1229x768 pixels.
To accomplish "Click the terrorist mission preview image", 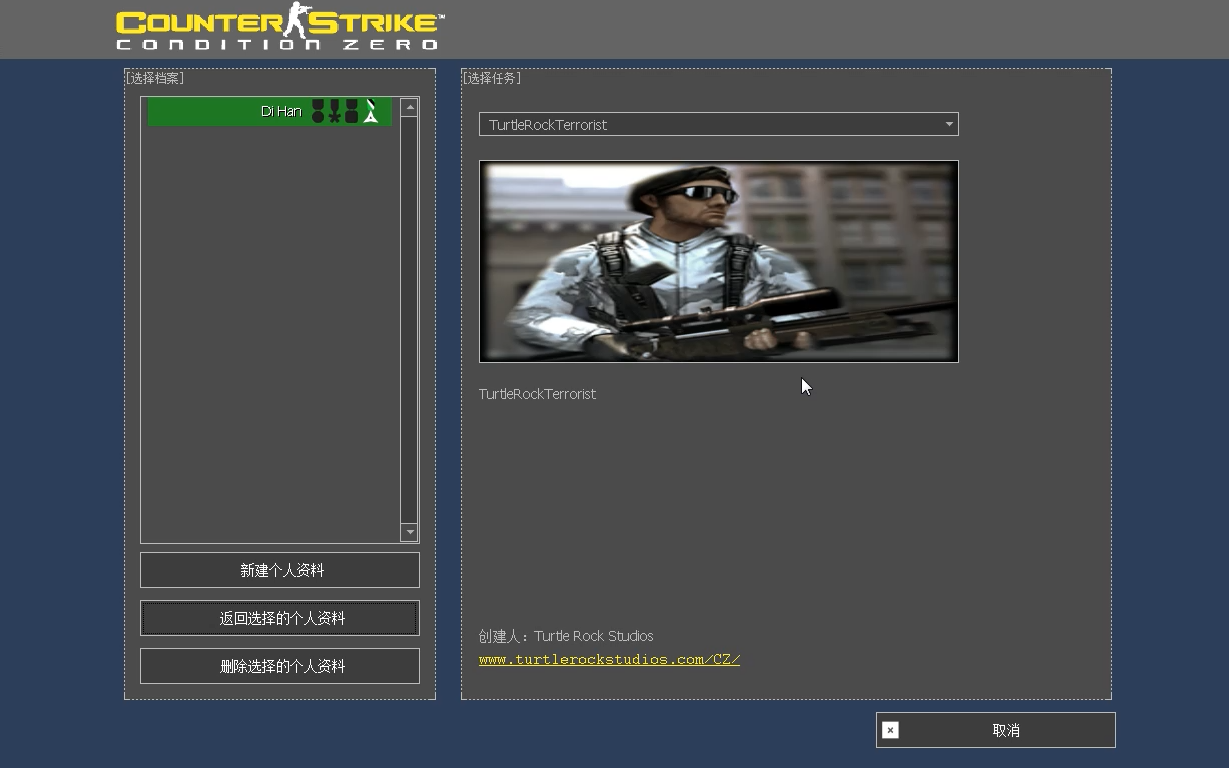I will (718, 261).
